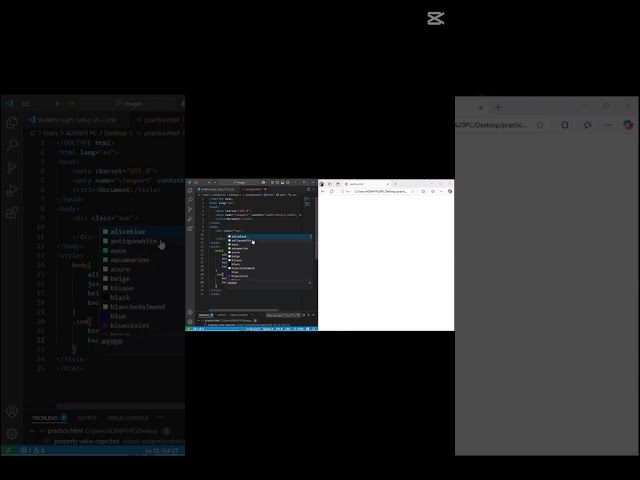This screenshot has height=480, width=640.
Task: Go back arrow in the dimmed enlarged VS Code title bar
Action: pyautogui.click(x=58, y=104)
